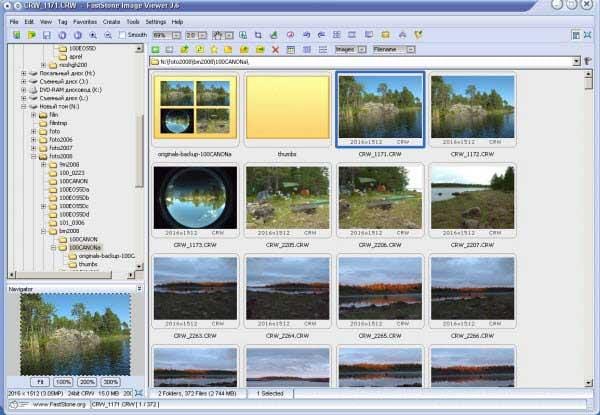Open the Create menu
This screenshot has height=415, width=600.
click(x=111, y=22)
